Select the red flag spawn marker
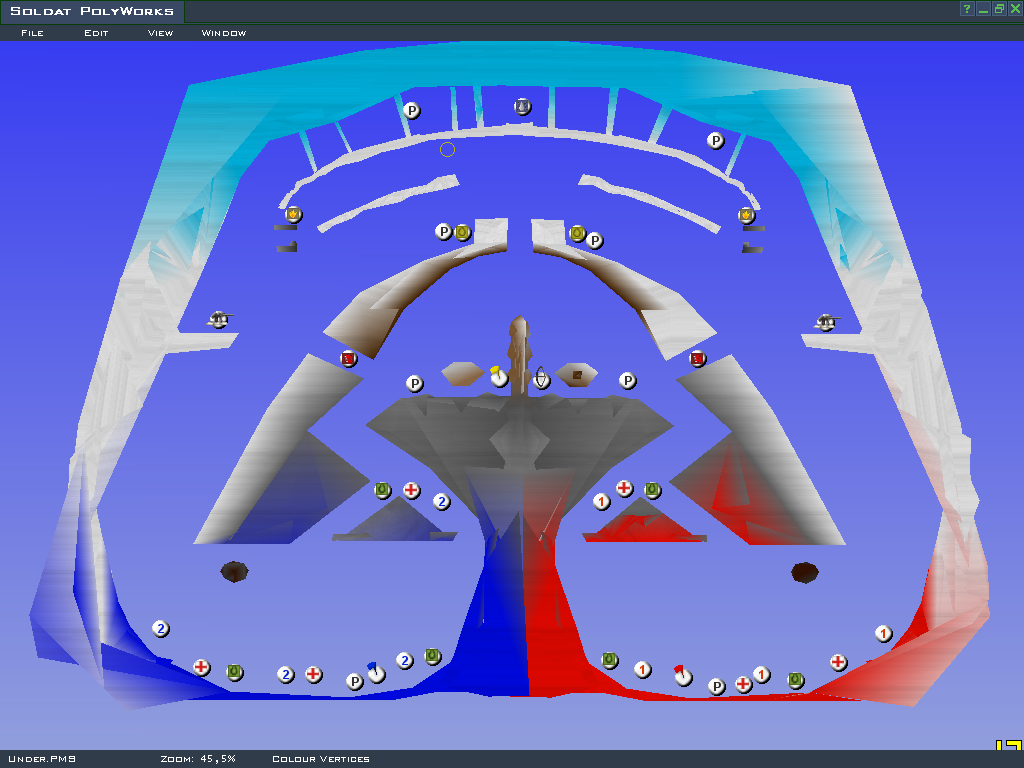Screen dimensions: 1024x768 (682, 675)
